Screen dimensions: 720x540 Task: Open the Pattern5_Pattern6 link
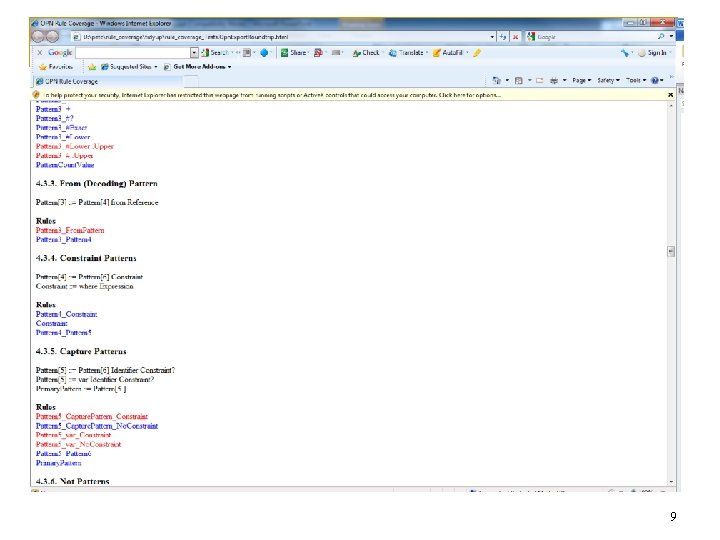point(63,454)
